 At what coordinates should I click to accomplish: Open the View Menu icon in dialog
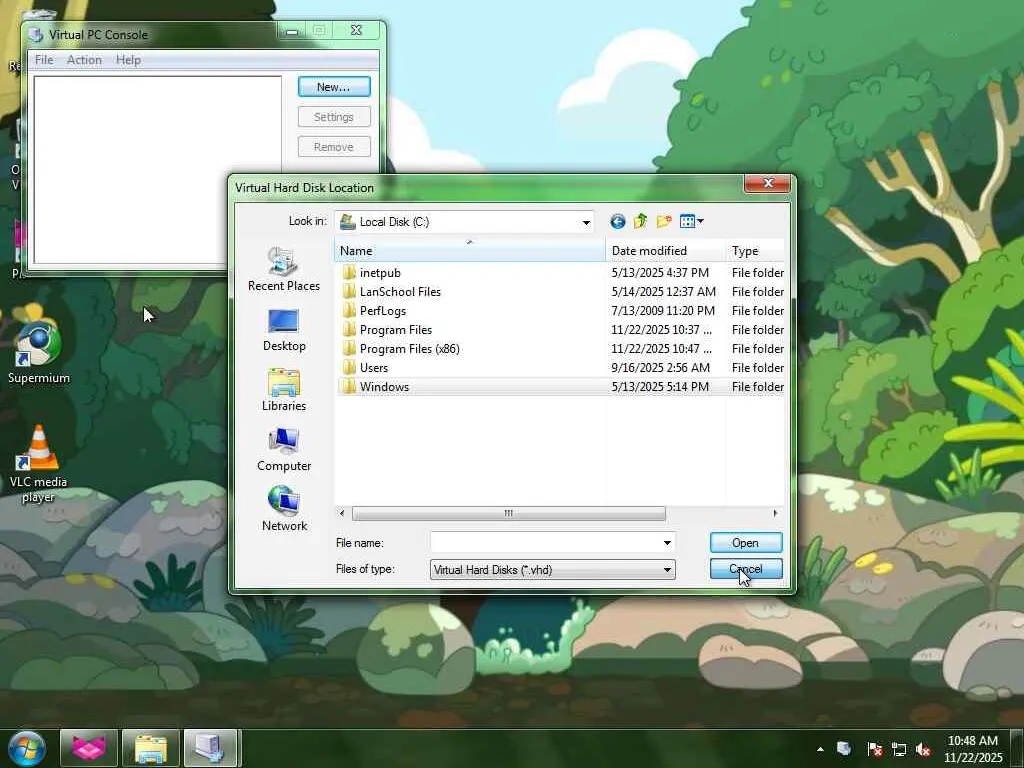tap(691, 221)
